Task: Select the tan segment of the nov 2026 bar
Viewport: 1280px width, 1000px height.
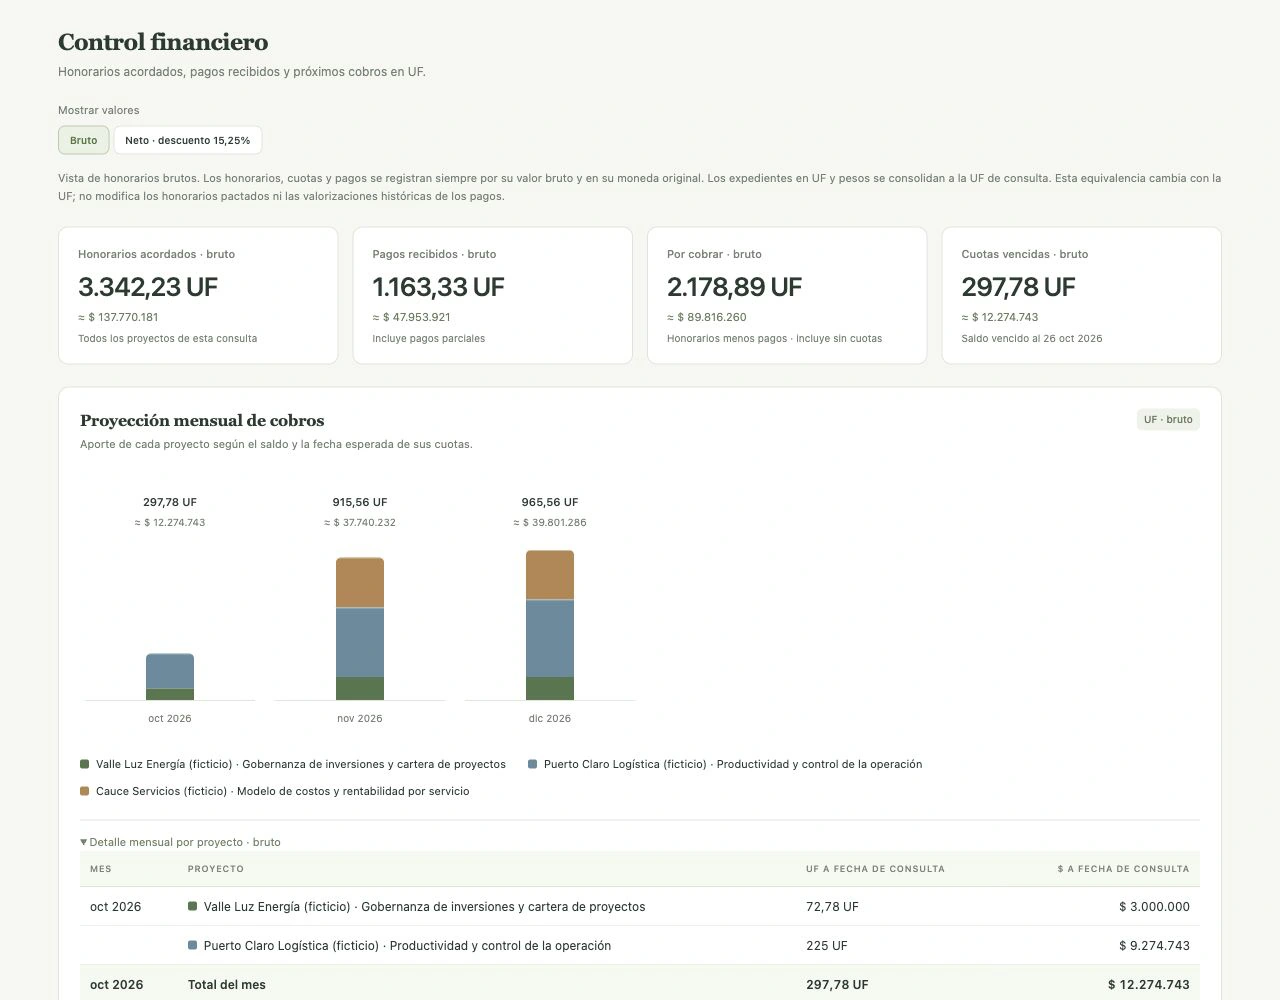Action: [x=360, y=583]
